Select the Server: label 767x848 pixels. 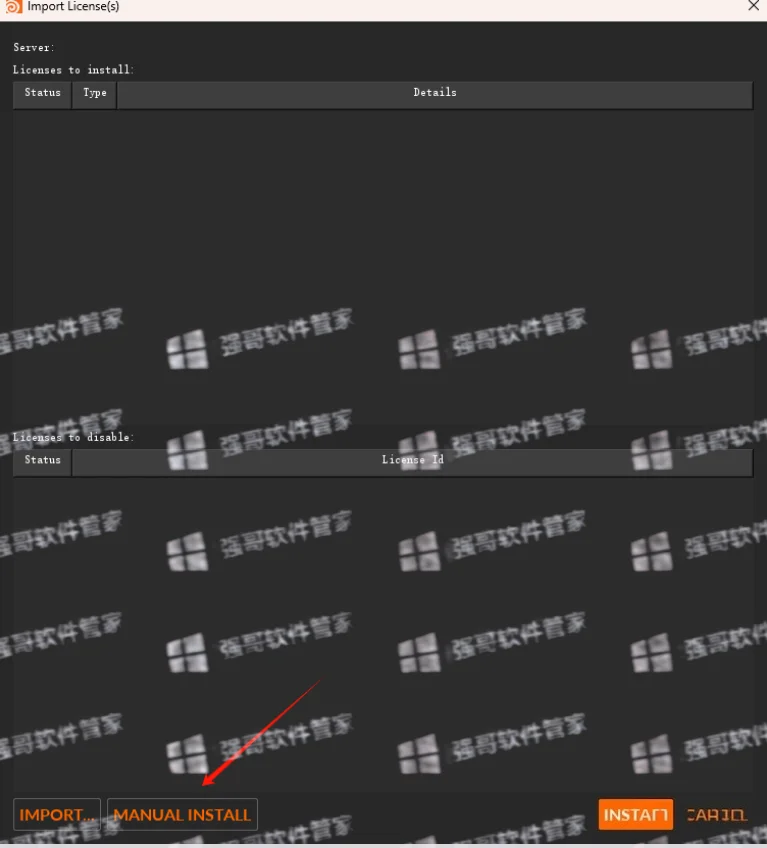point(34,48)
